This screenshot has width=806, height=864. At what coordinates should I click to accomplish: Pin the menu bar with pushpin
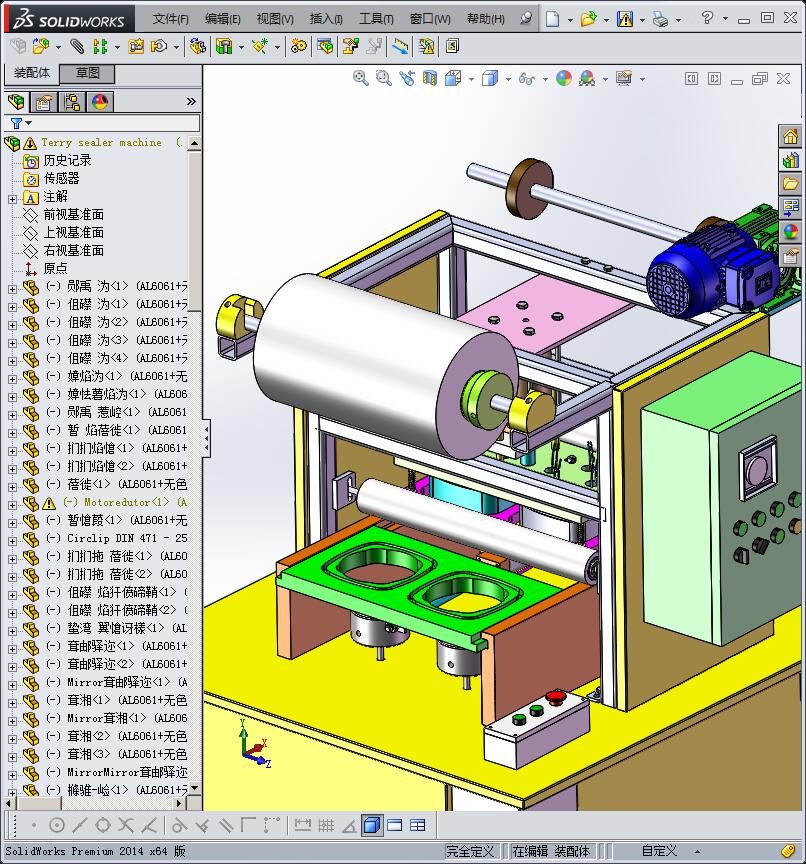coord(526,19)
